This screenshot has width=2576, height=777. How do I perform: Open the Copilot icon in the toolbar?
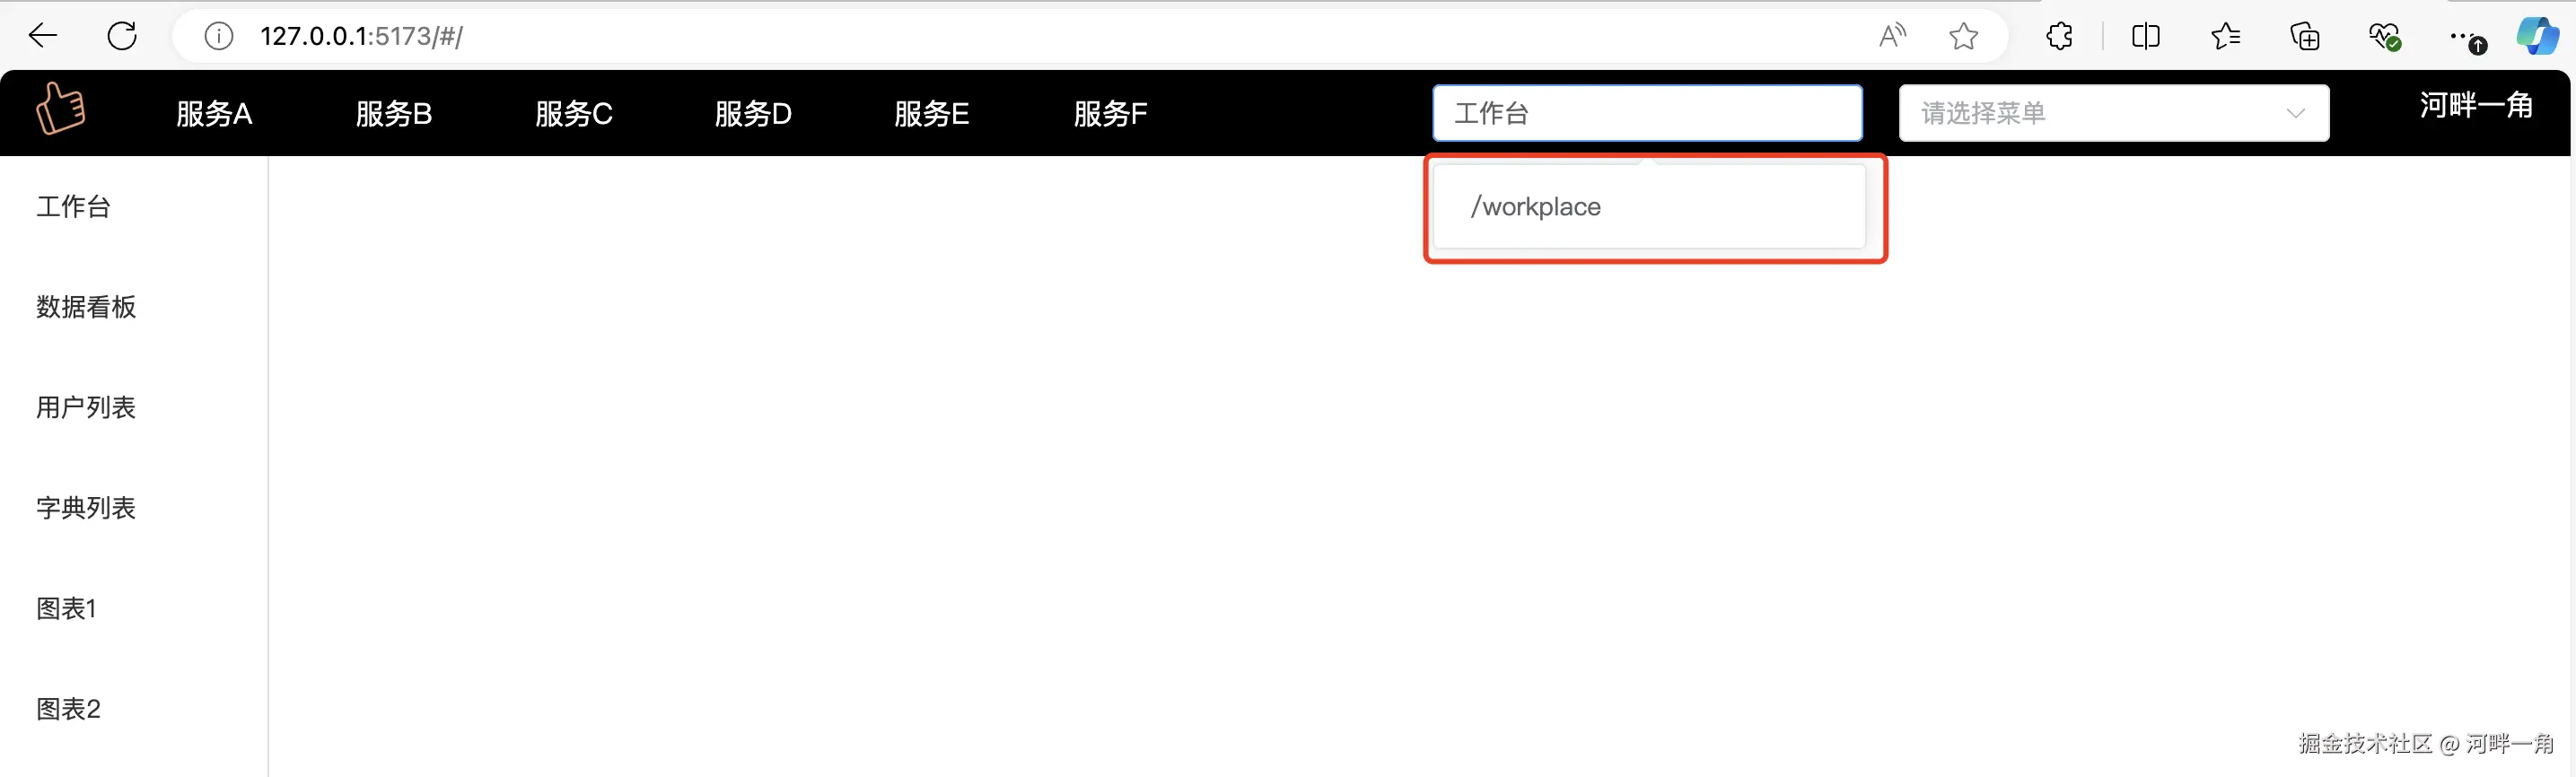point(2537,37)
